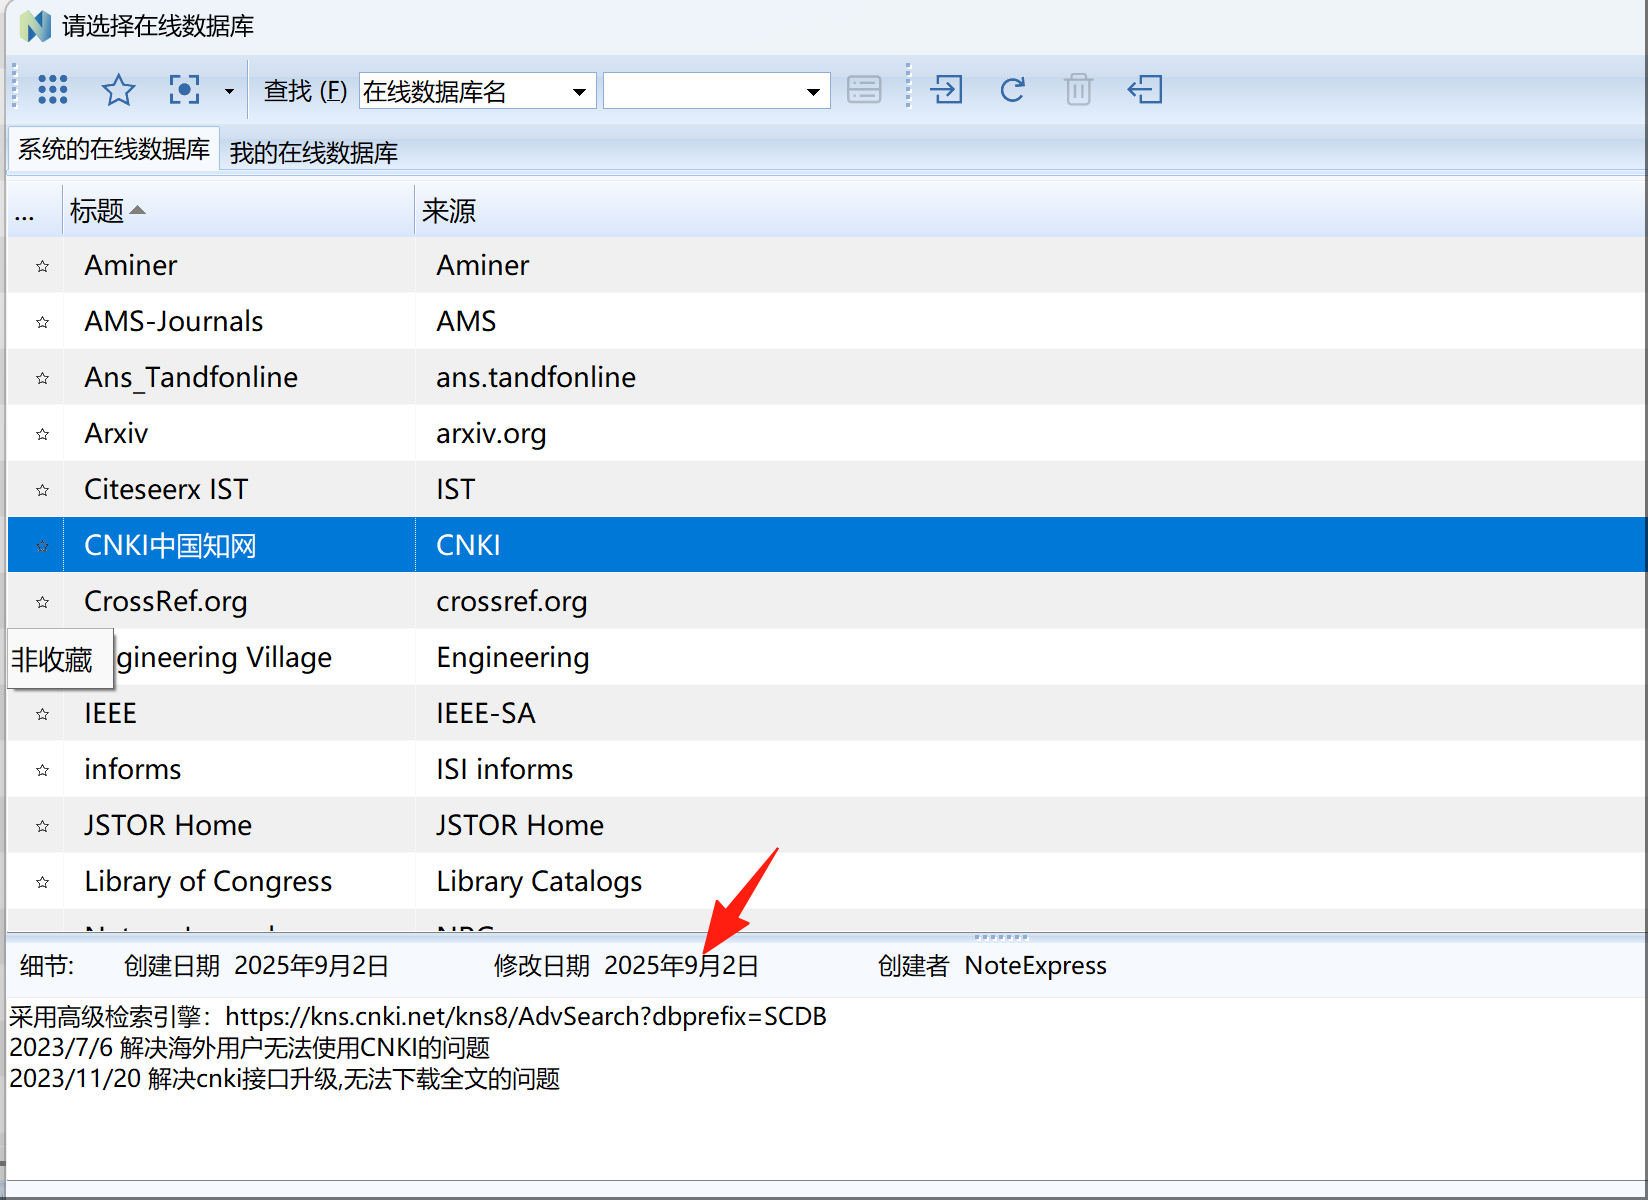
Task: Click the focus/locate target toolbar icon
Action: tap(184, 90)
